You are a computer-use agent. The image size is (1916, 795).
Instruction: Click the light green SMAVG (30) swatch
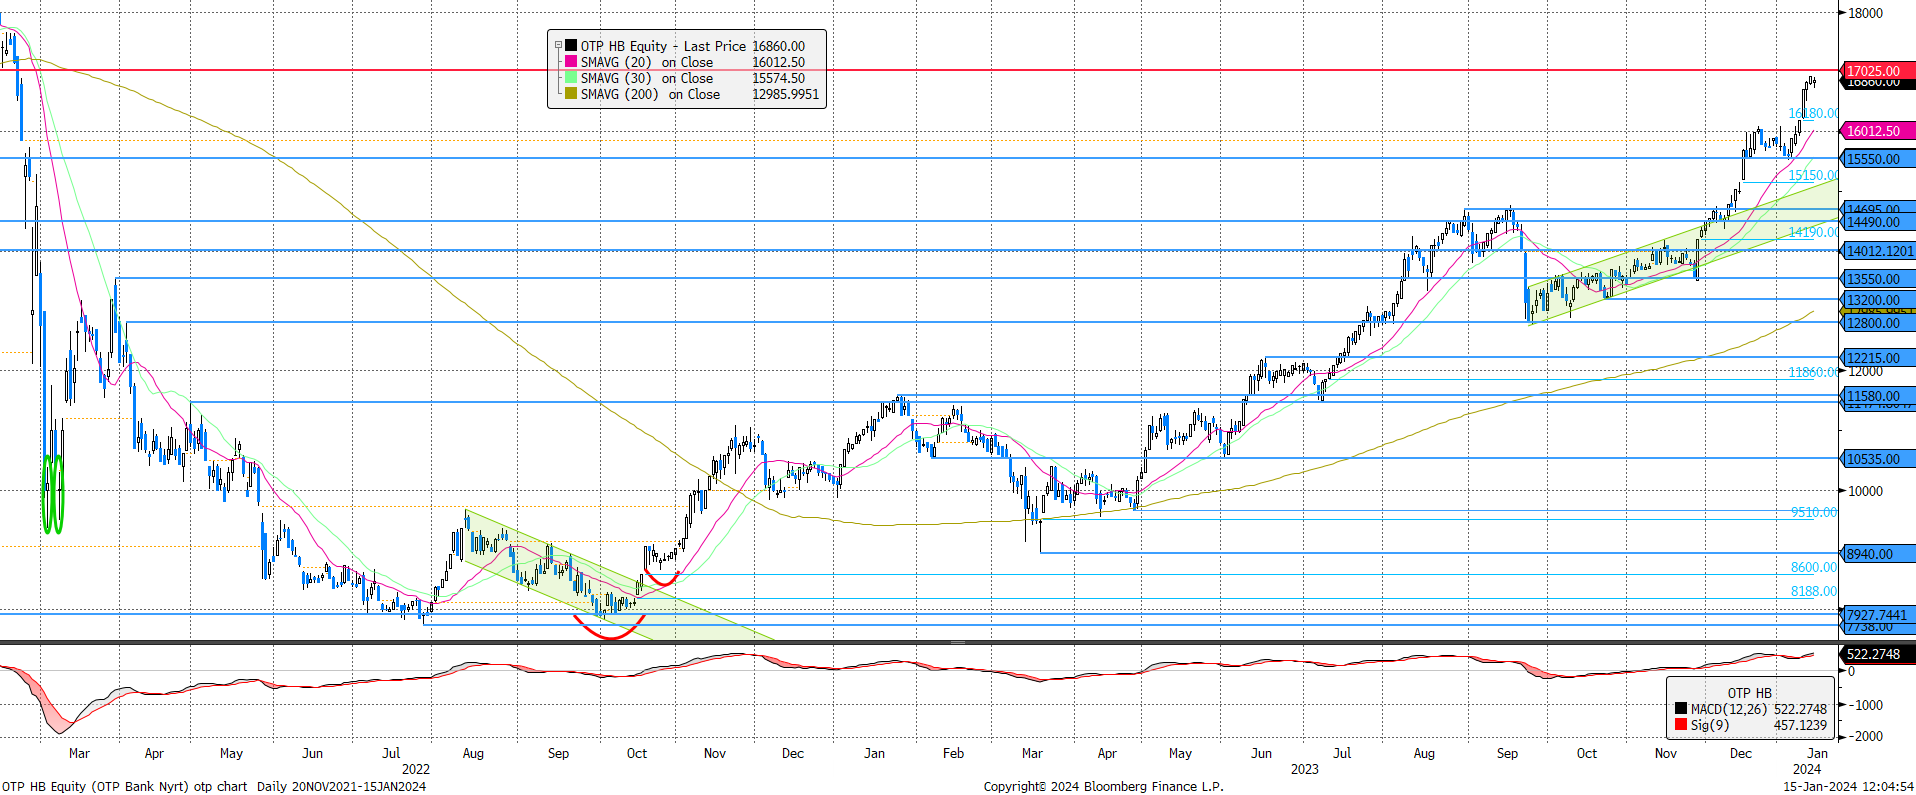[x=571, y=78]
